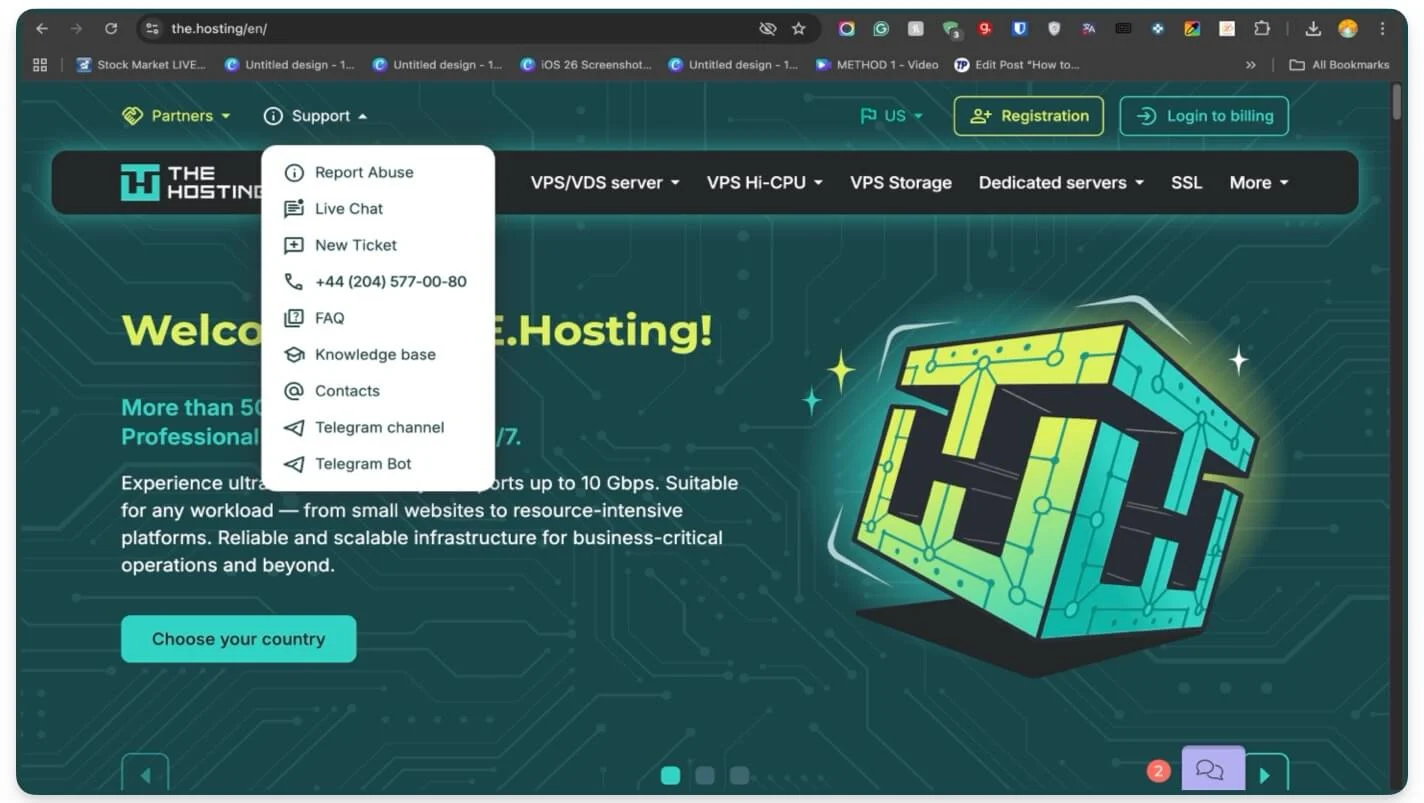Bookmark this page with star icon
Viewport: 1424px width, 803px height.
(798, 29)
